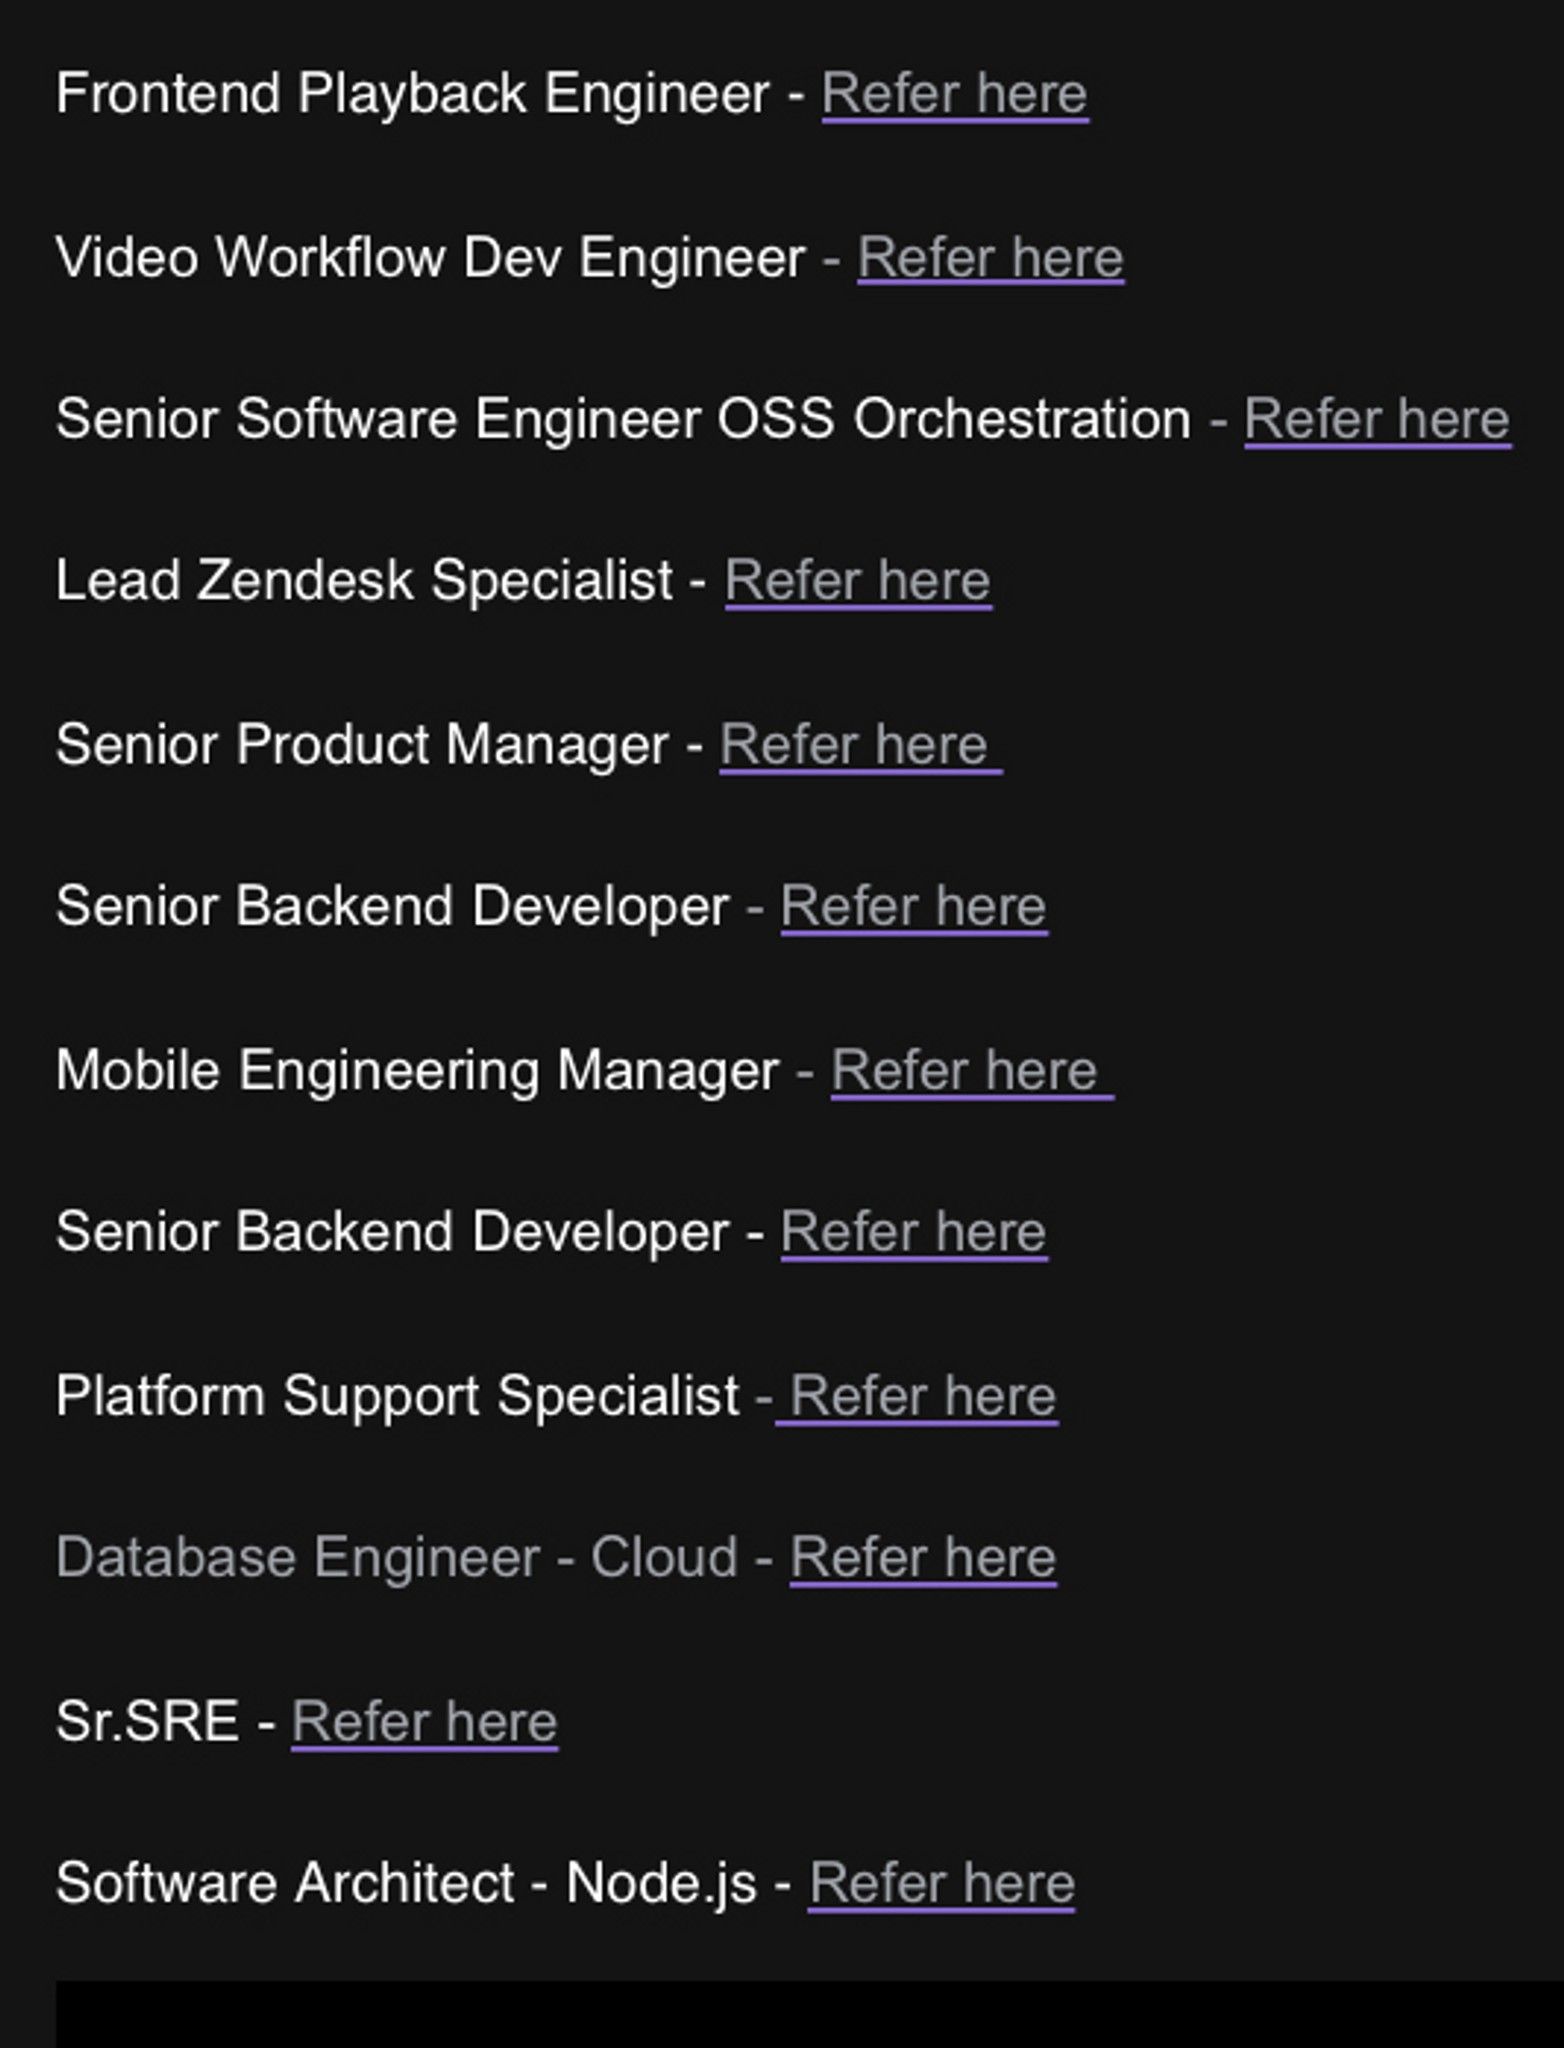The height and width of the screenshot is (2048, 1564).
Task: Follow Refer here for Senior Software Engineer OSS Orchestration
Action: click(x=1377, y=419)
